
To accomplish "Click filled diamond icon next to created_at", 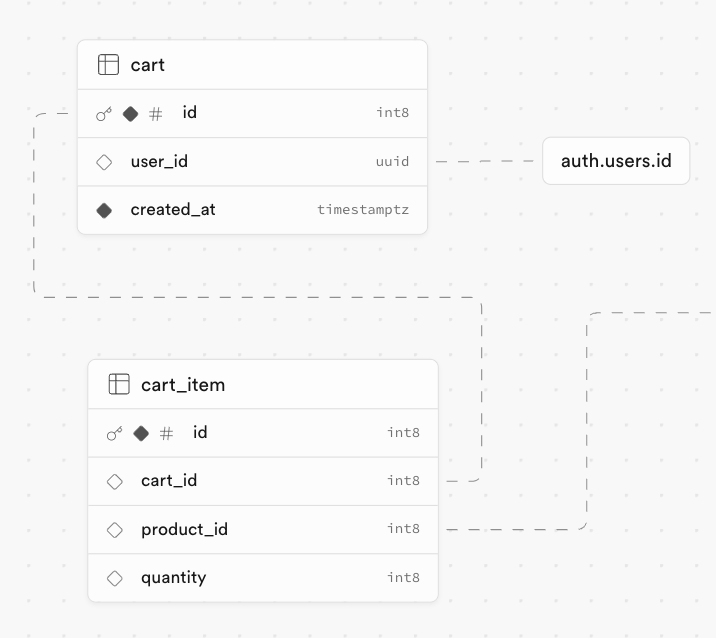I will coord(104,210).
